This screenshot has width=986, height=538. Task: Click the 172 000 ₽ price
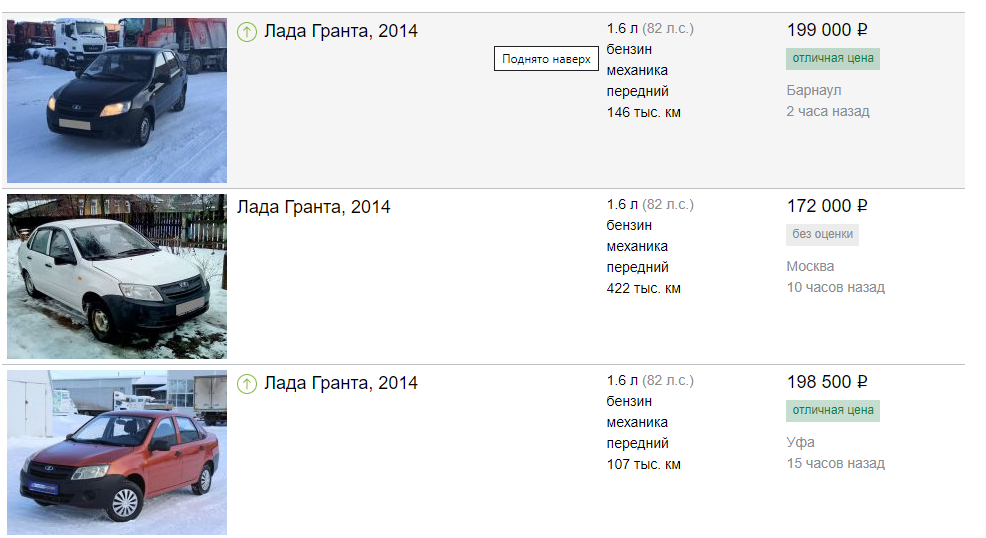(x=826, y=207)
